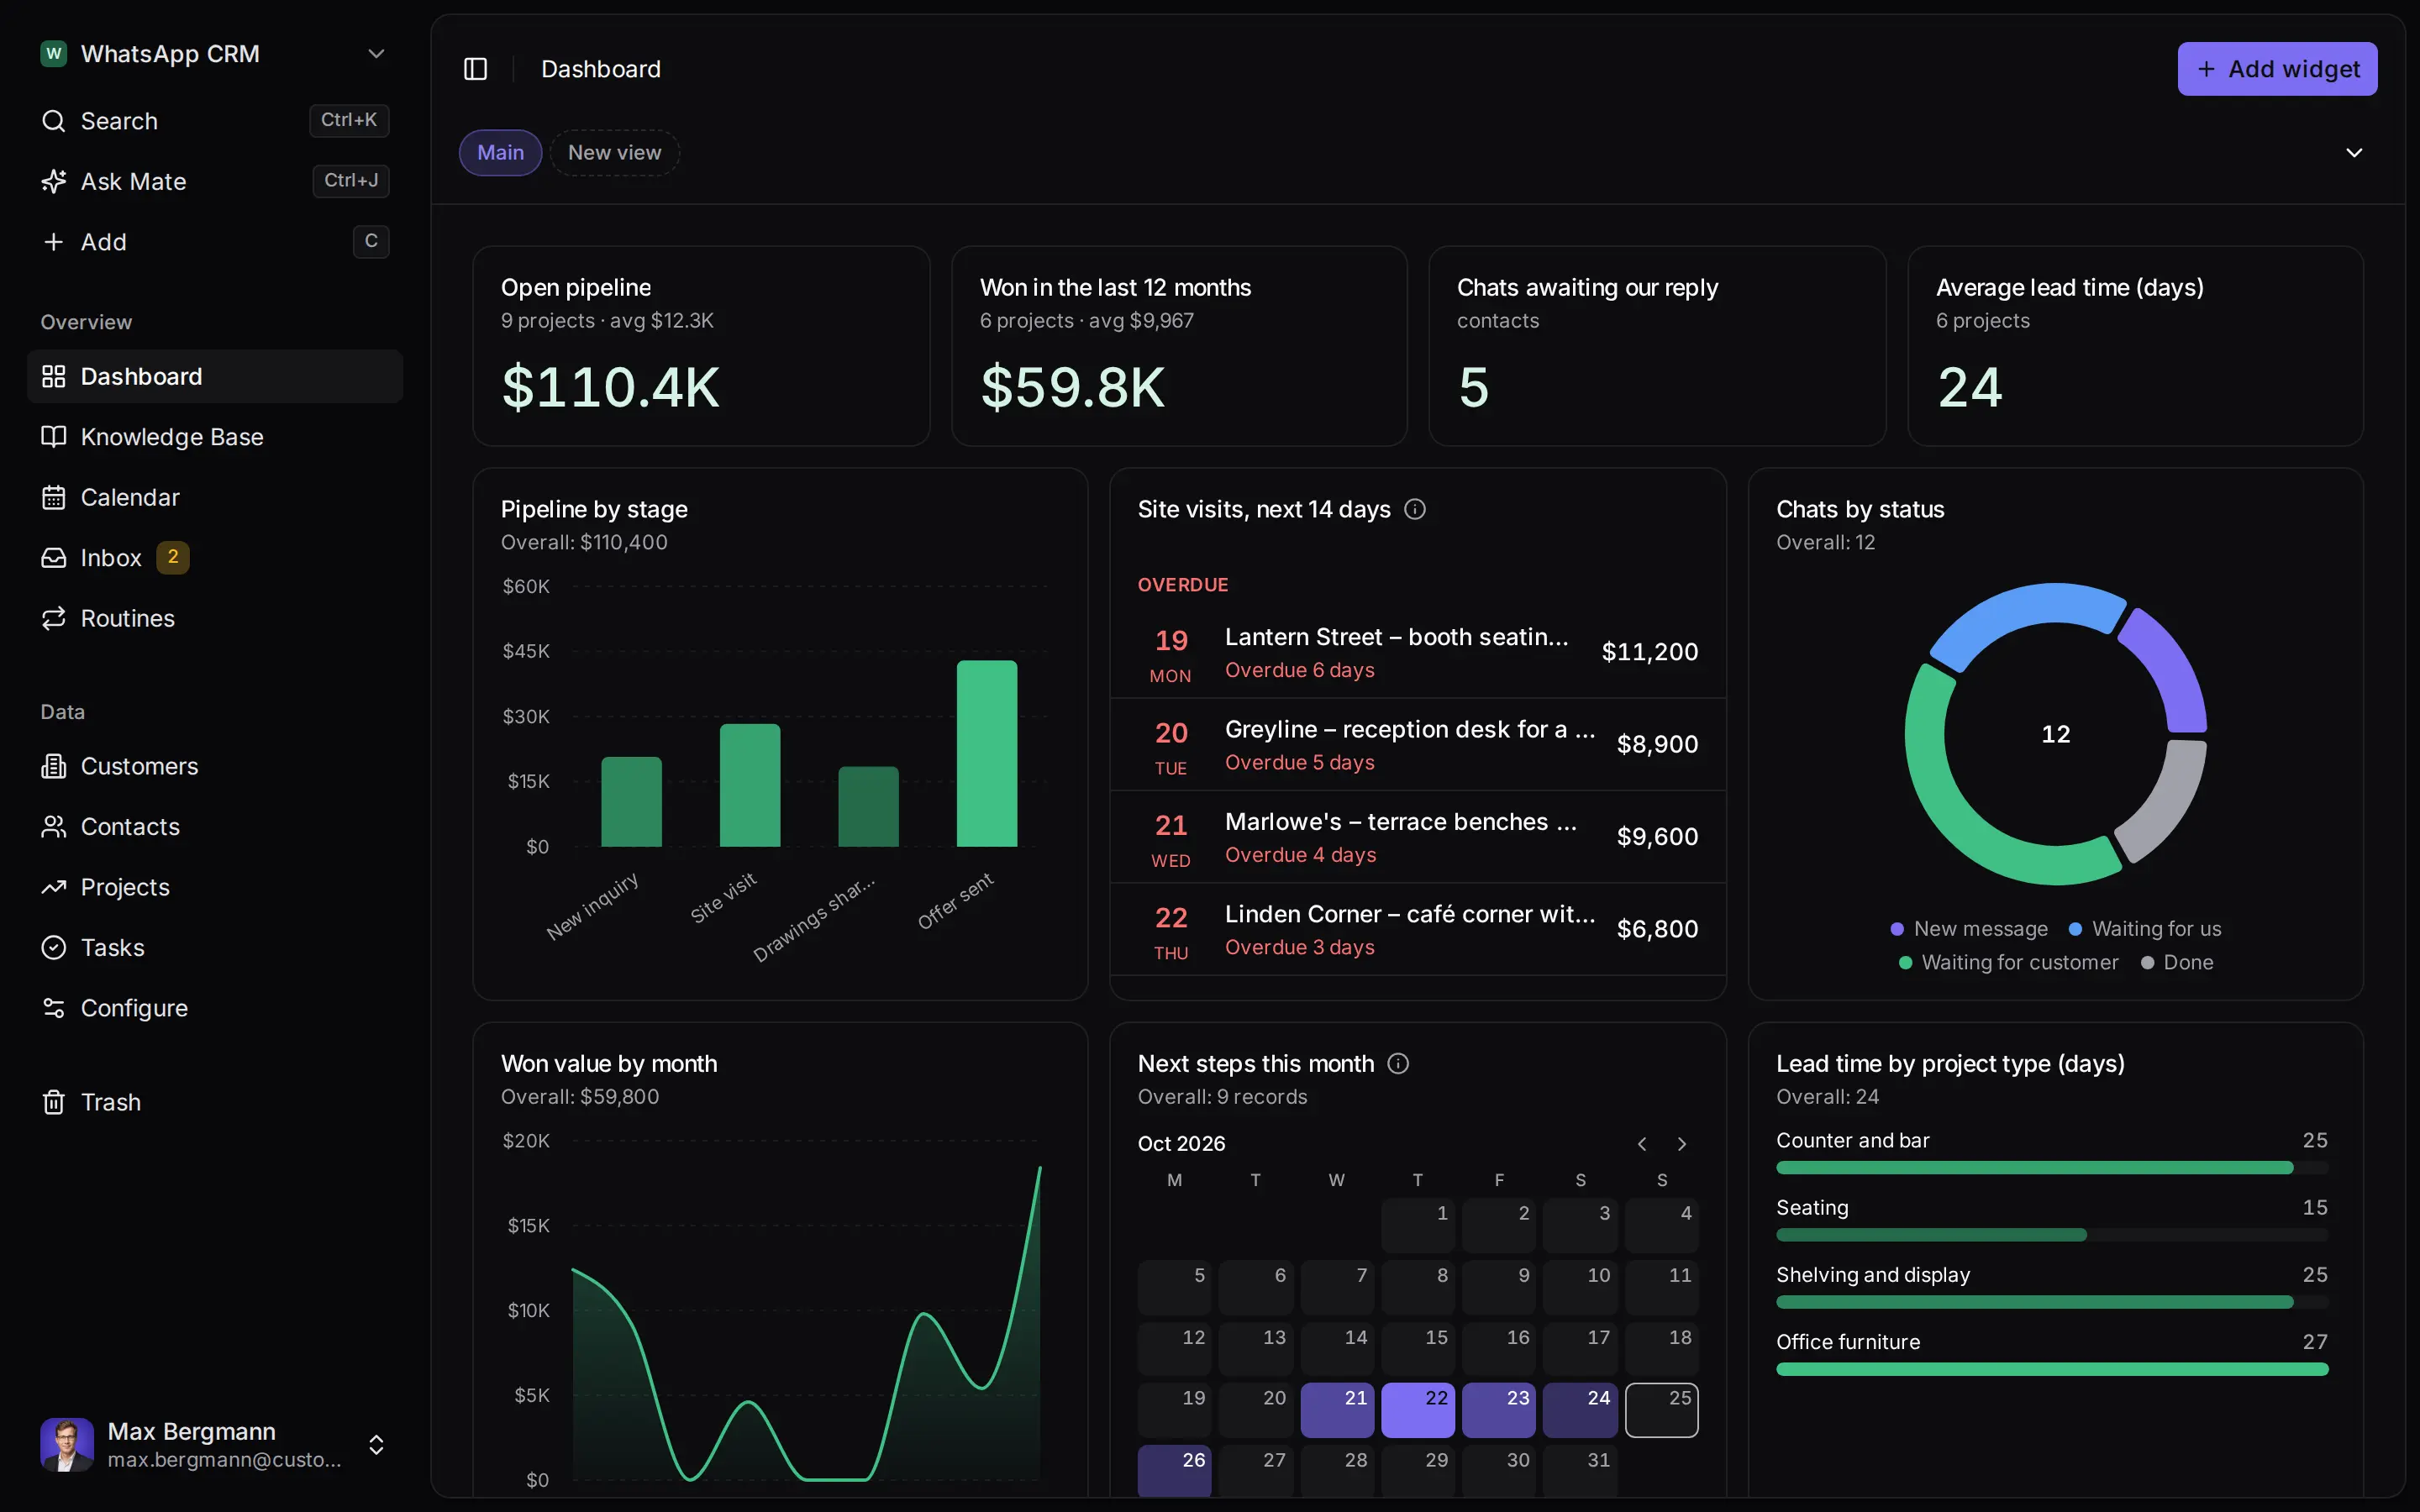The height and width of the screenshot is (1512, 2420).
Task: Click the Routines loop icon
Action: click(x=53, y=618)
